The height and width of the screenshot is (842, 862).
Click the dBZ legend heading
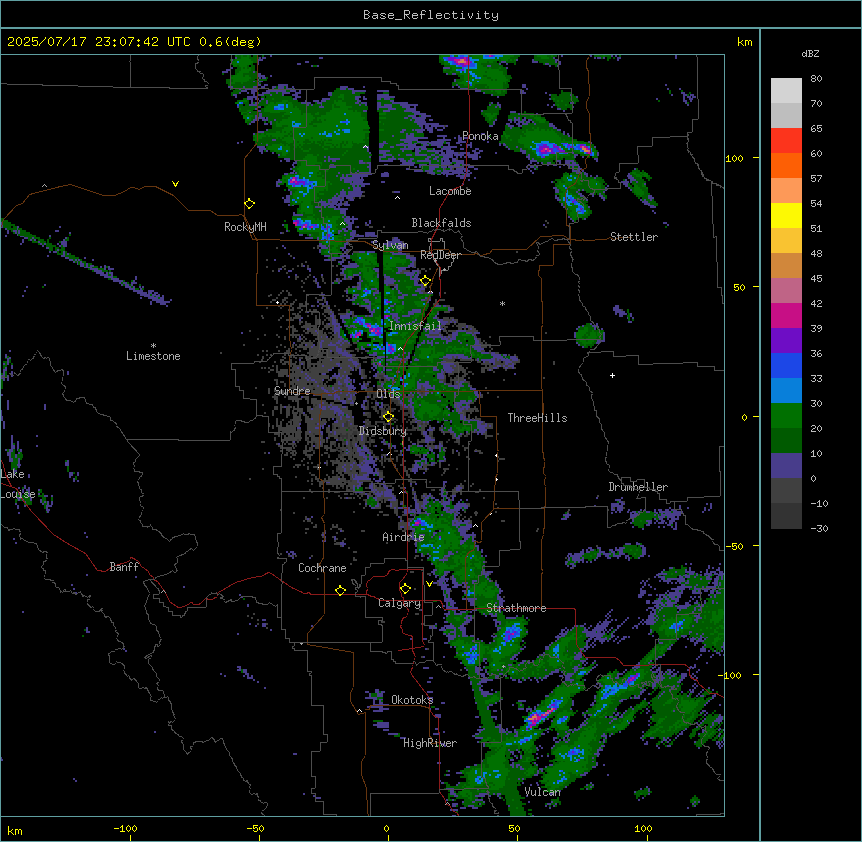810,53
